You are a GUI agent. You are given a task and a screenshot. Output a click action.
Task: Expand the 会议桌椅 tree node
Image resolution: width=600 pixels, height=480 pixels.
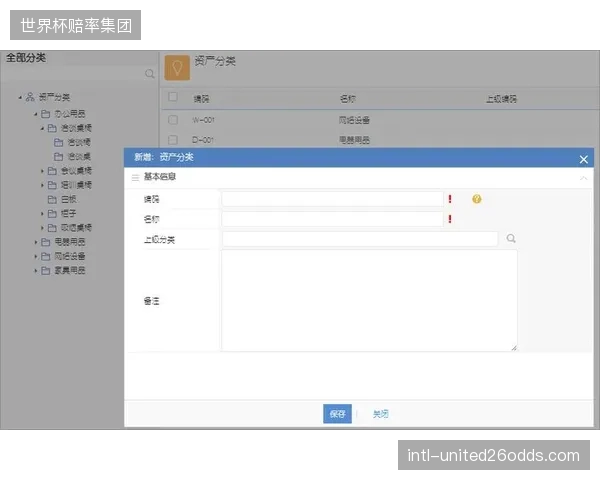point(42,171)
